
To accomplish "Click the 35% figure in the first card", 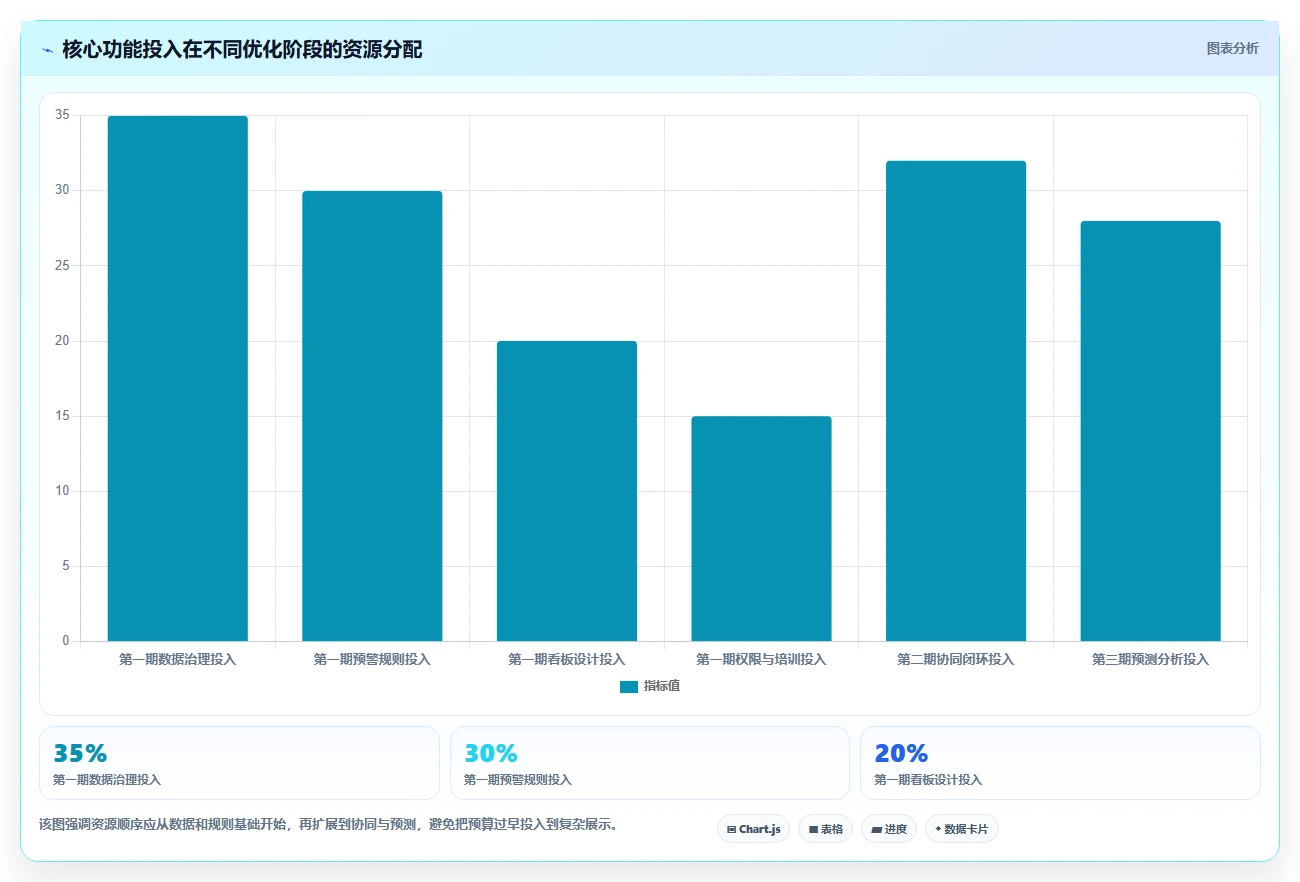I will (x=80, y=753).
